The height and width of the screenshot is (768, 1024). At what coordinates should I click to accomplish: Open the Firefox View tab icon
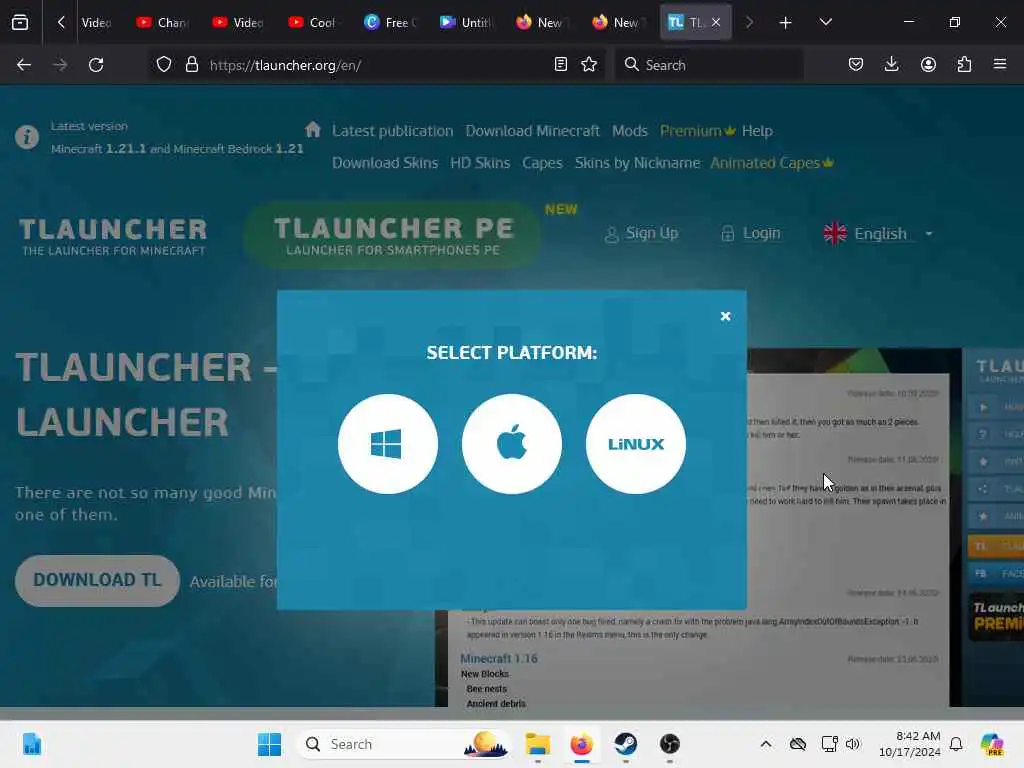tap(20, 22)
